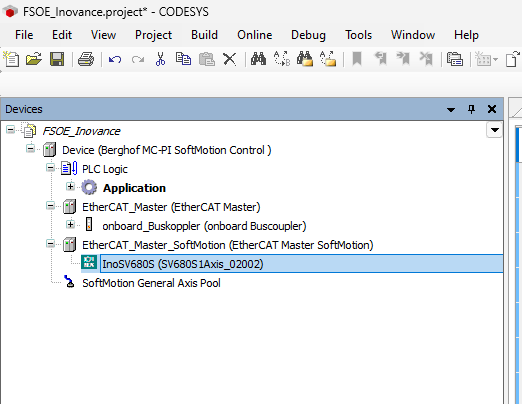Expand the onboard_Buskoppler node
Screen dimensions: 522x404
click(x=70, y=225)
